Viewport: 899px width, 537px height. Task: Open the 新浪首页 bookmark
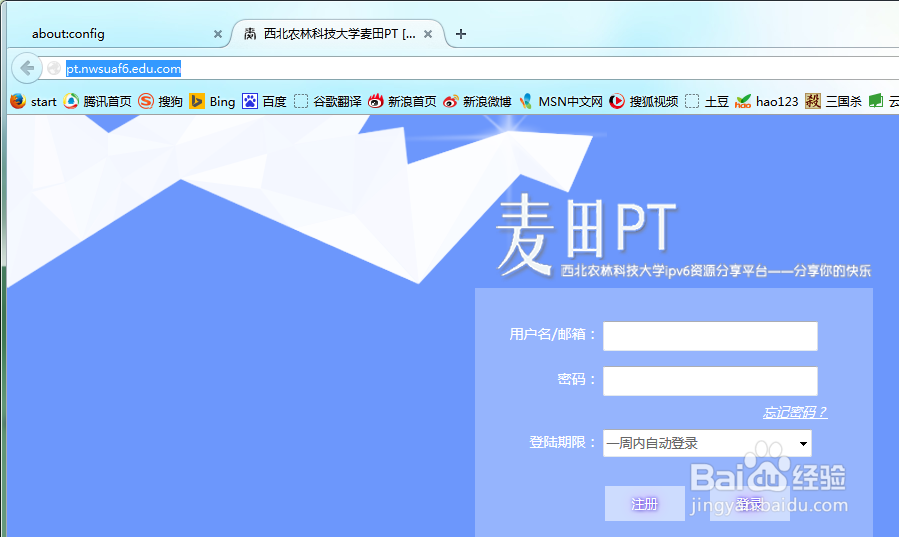[402, 101]
